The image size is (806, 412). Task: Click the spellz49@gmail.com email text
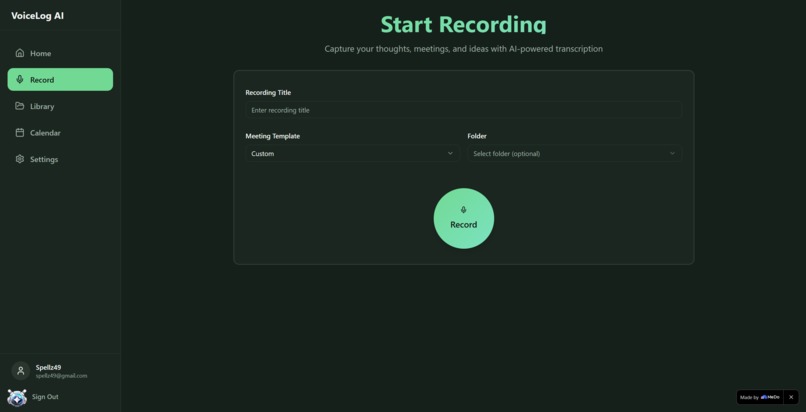point(61,376)
